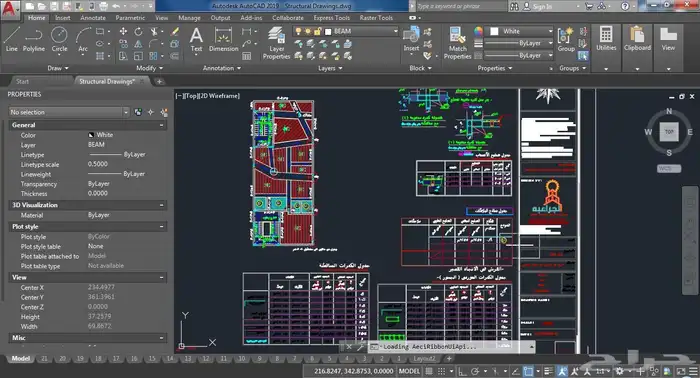Click Match Properties tool
The width and height of the screenshot is (700, 378).
point(458,43)
